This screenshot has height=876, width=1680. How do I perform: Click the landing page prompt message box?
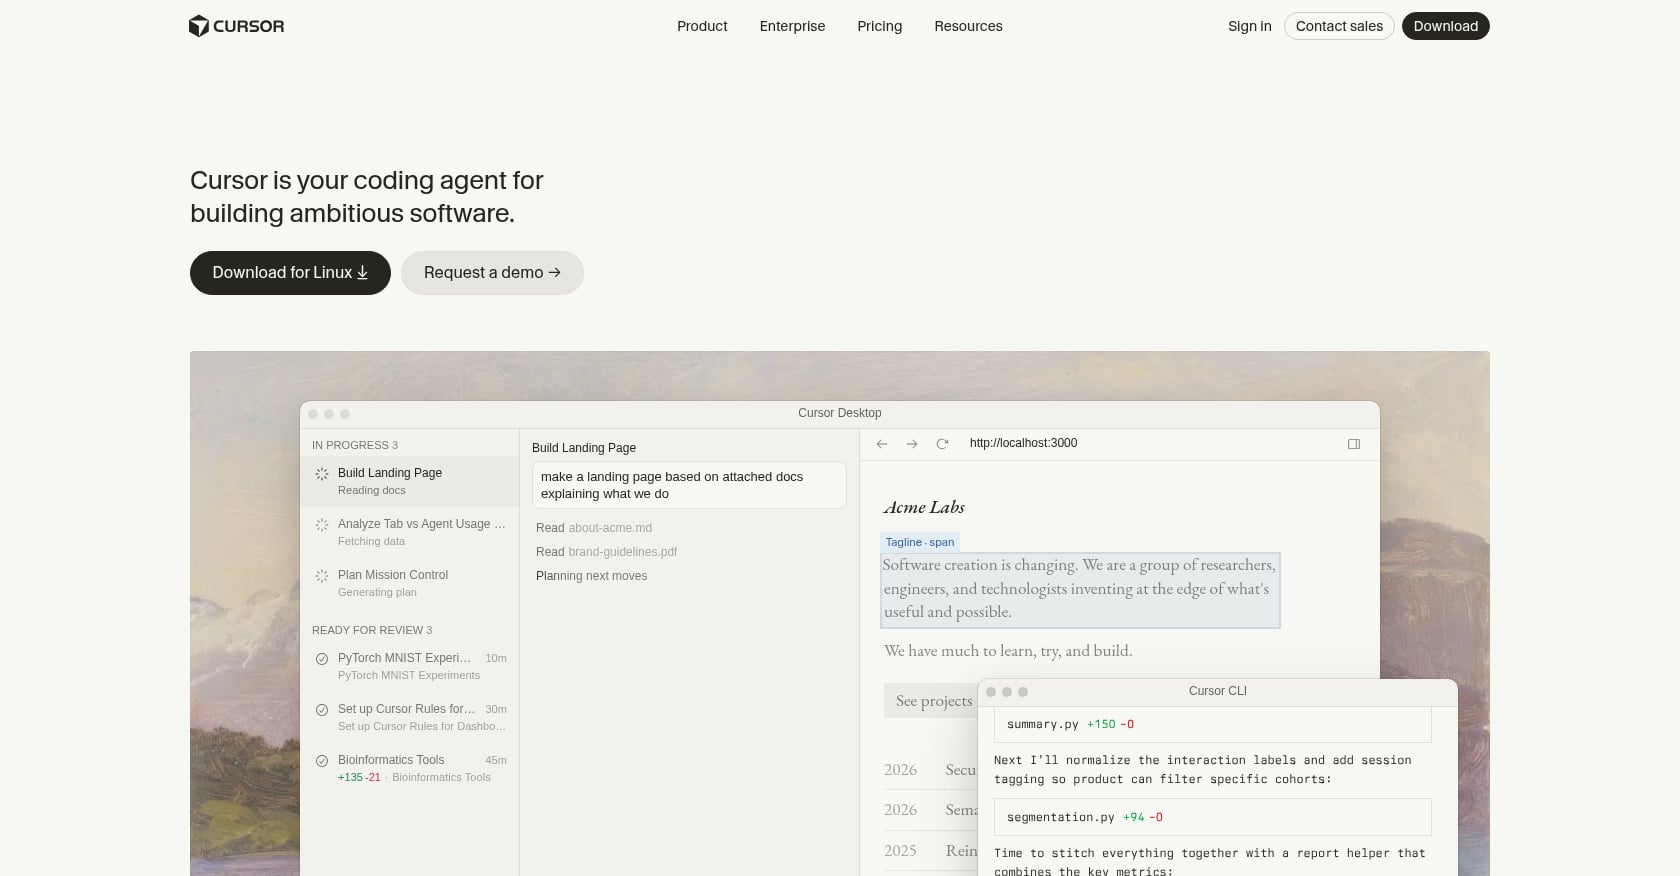pyautogui.click(x=689, y=485)
